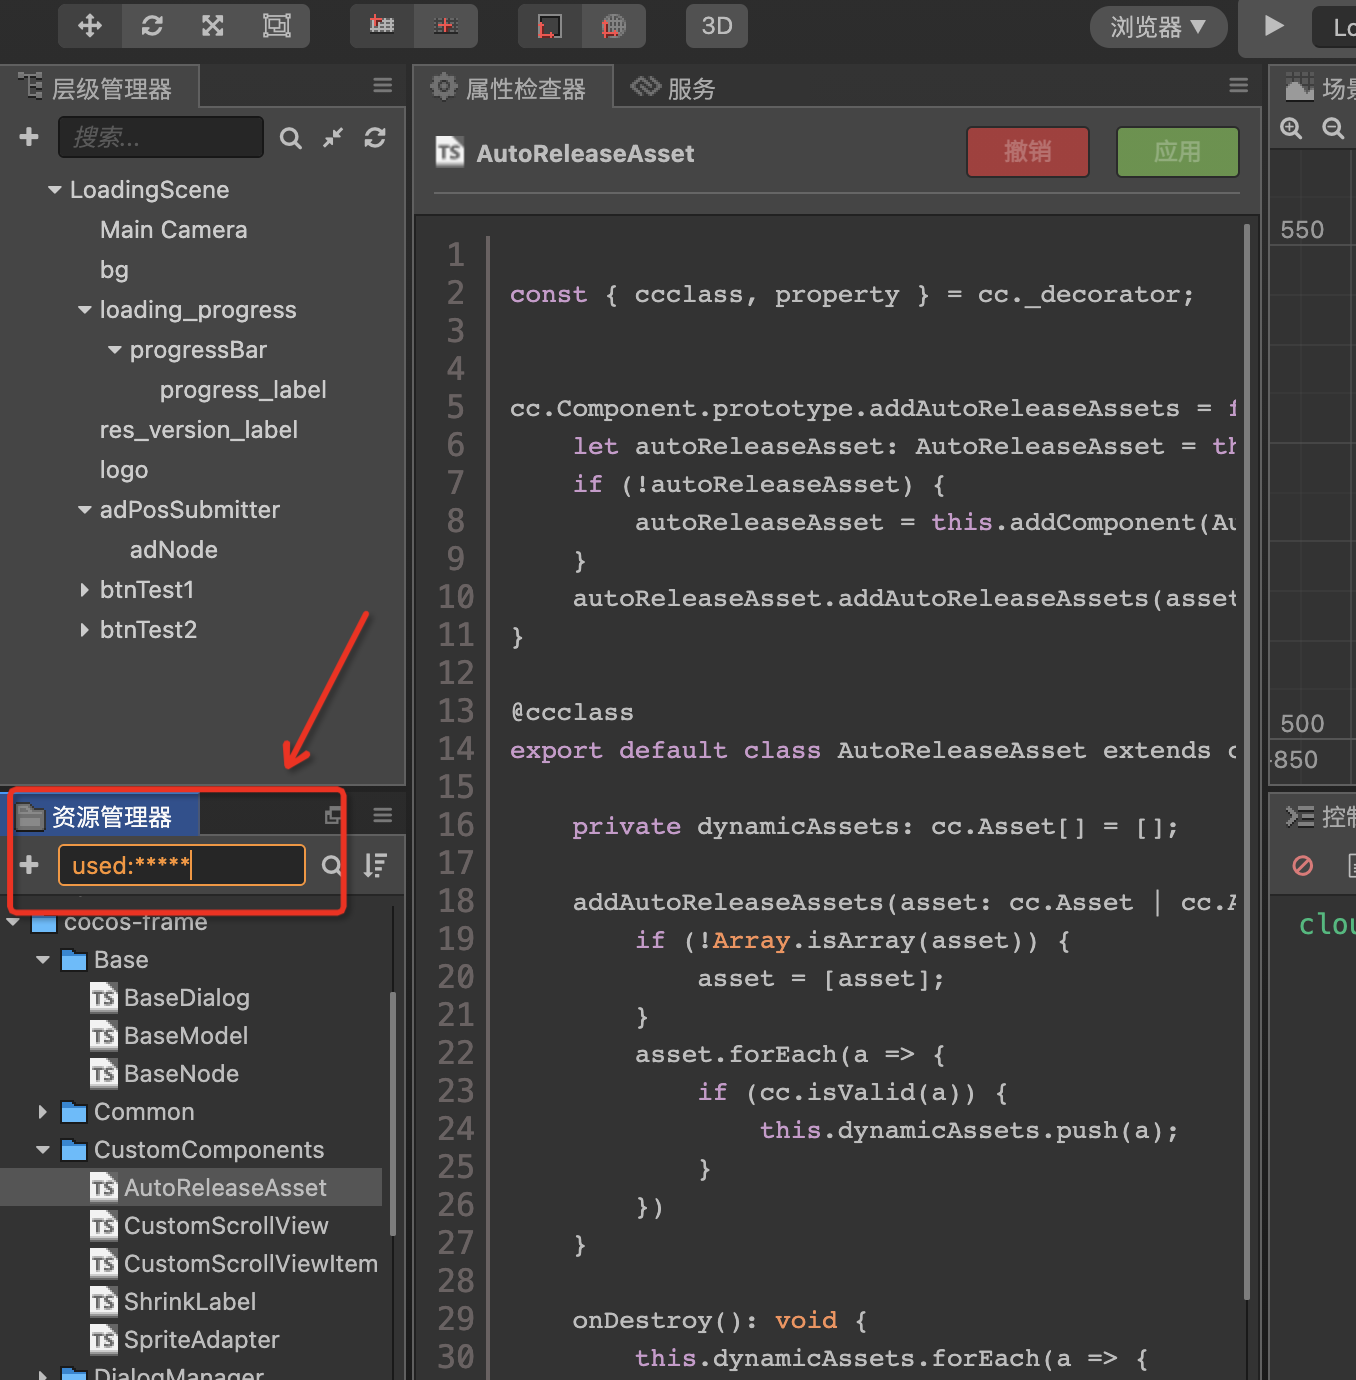Toggle the 3D scene view
The height and width of the screenshot is (1380, 1356).
click(x=717, y=26)
